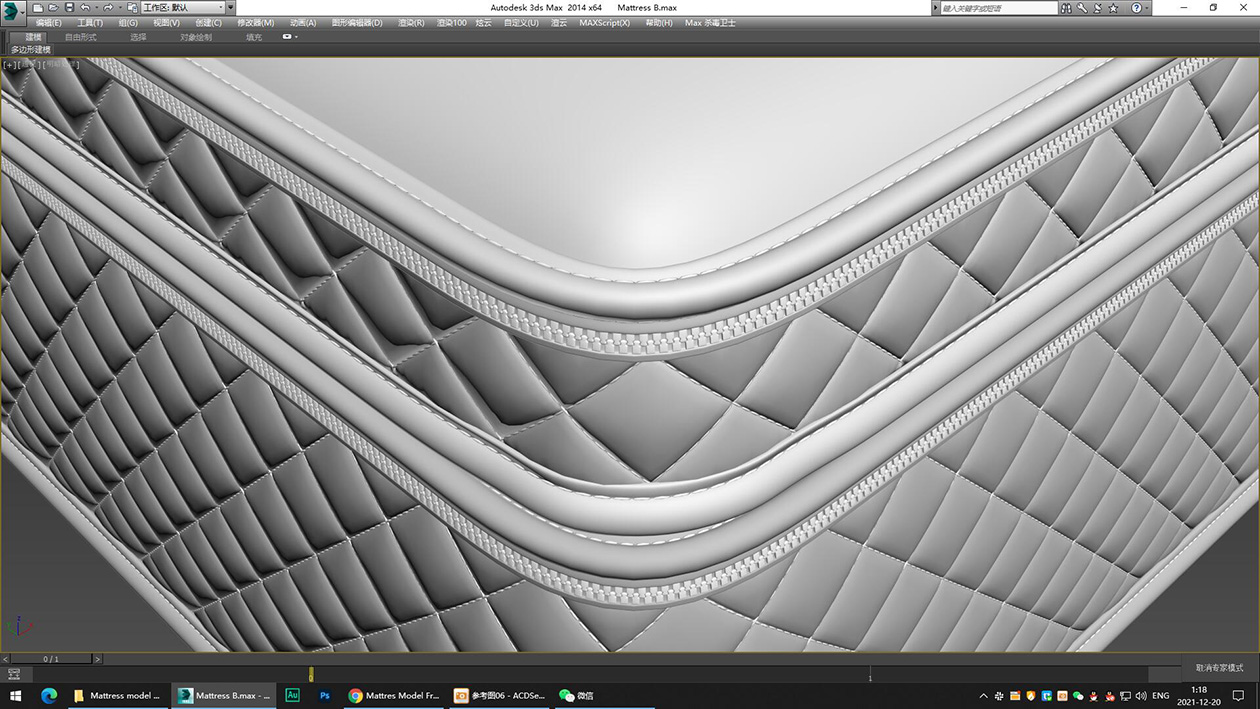Click the Favorites star icon
Image resolution: width=1260 pixels, height=709 pixels.
coord(1113,8)
